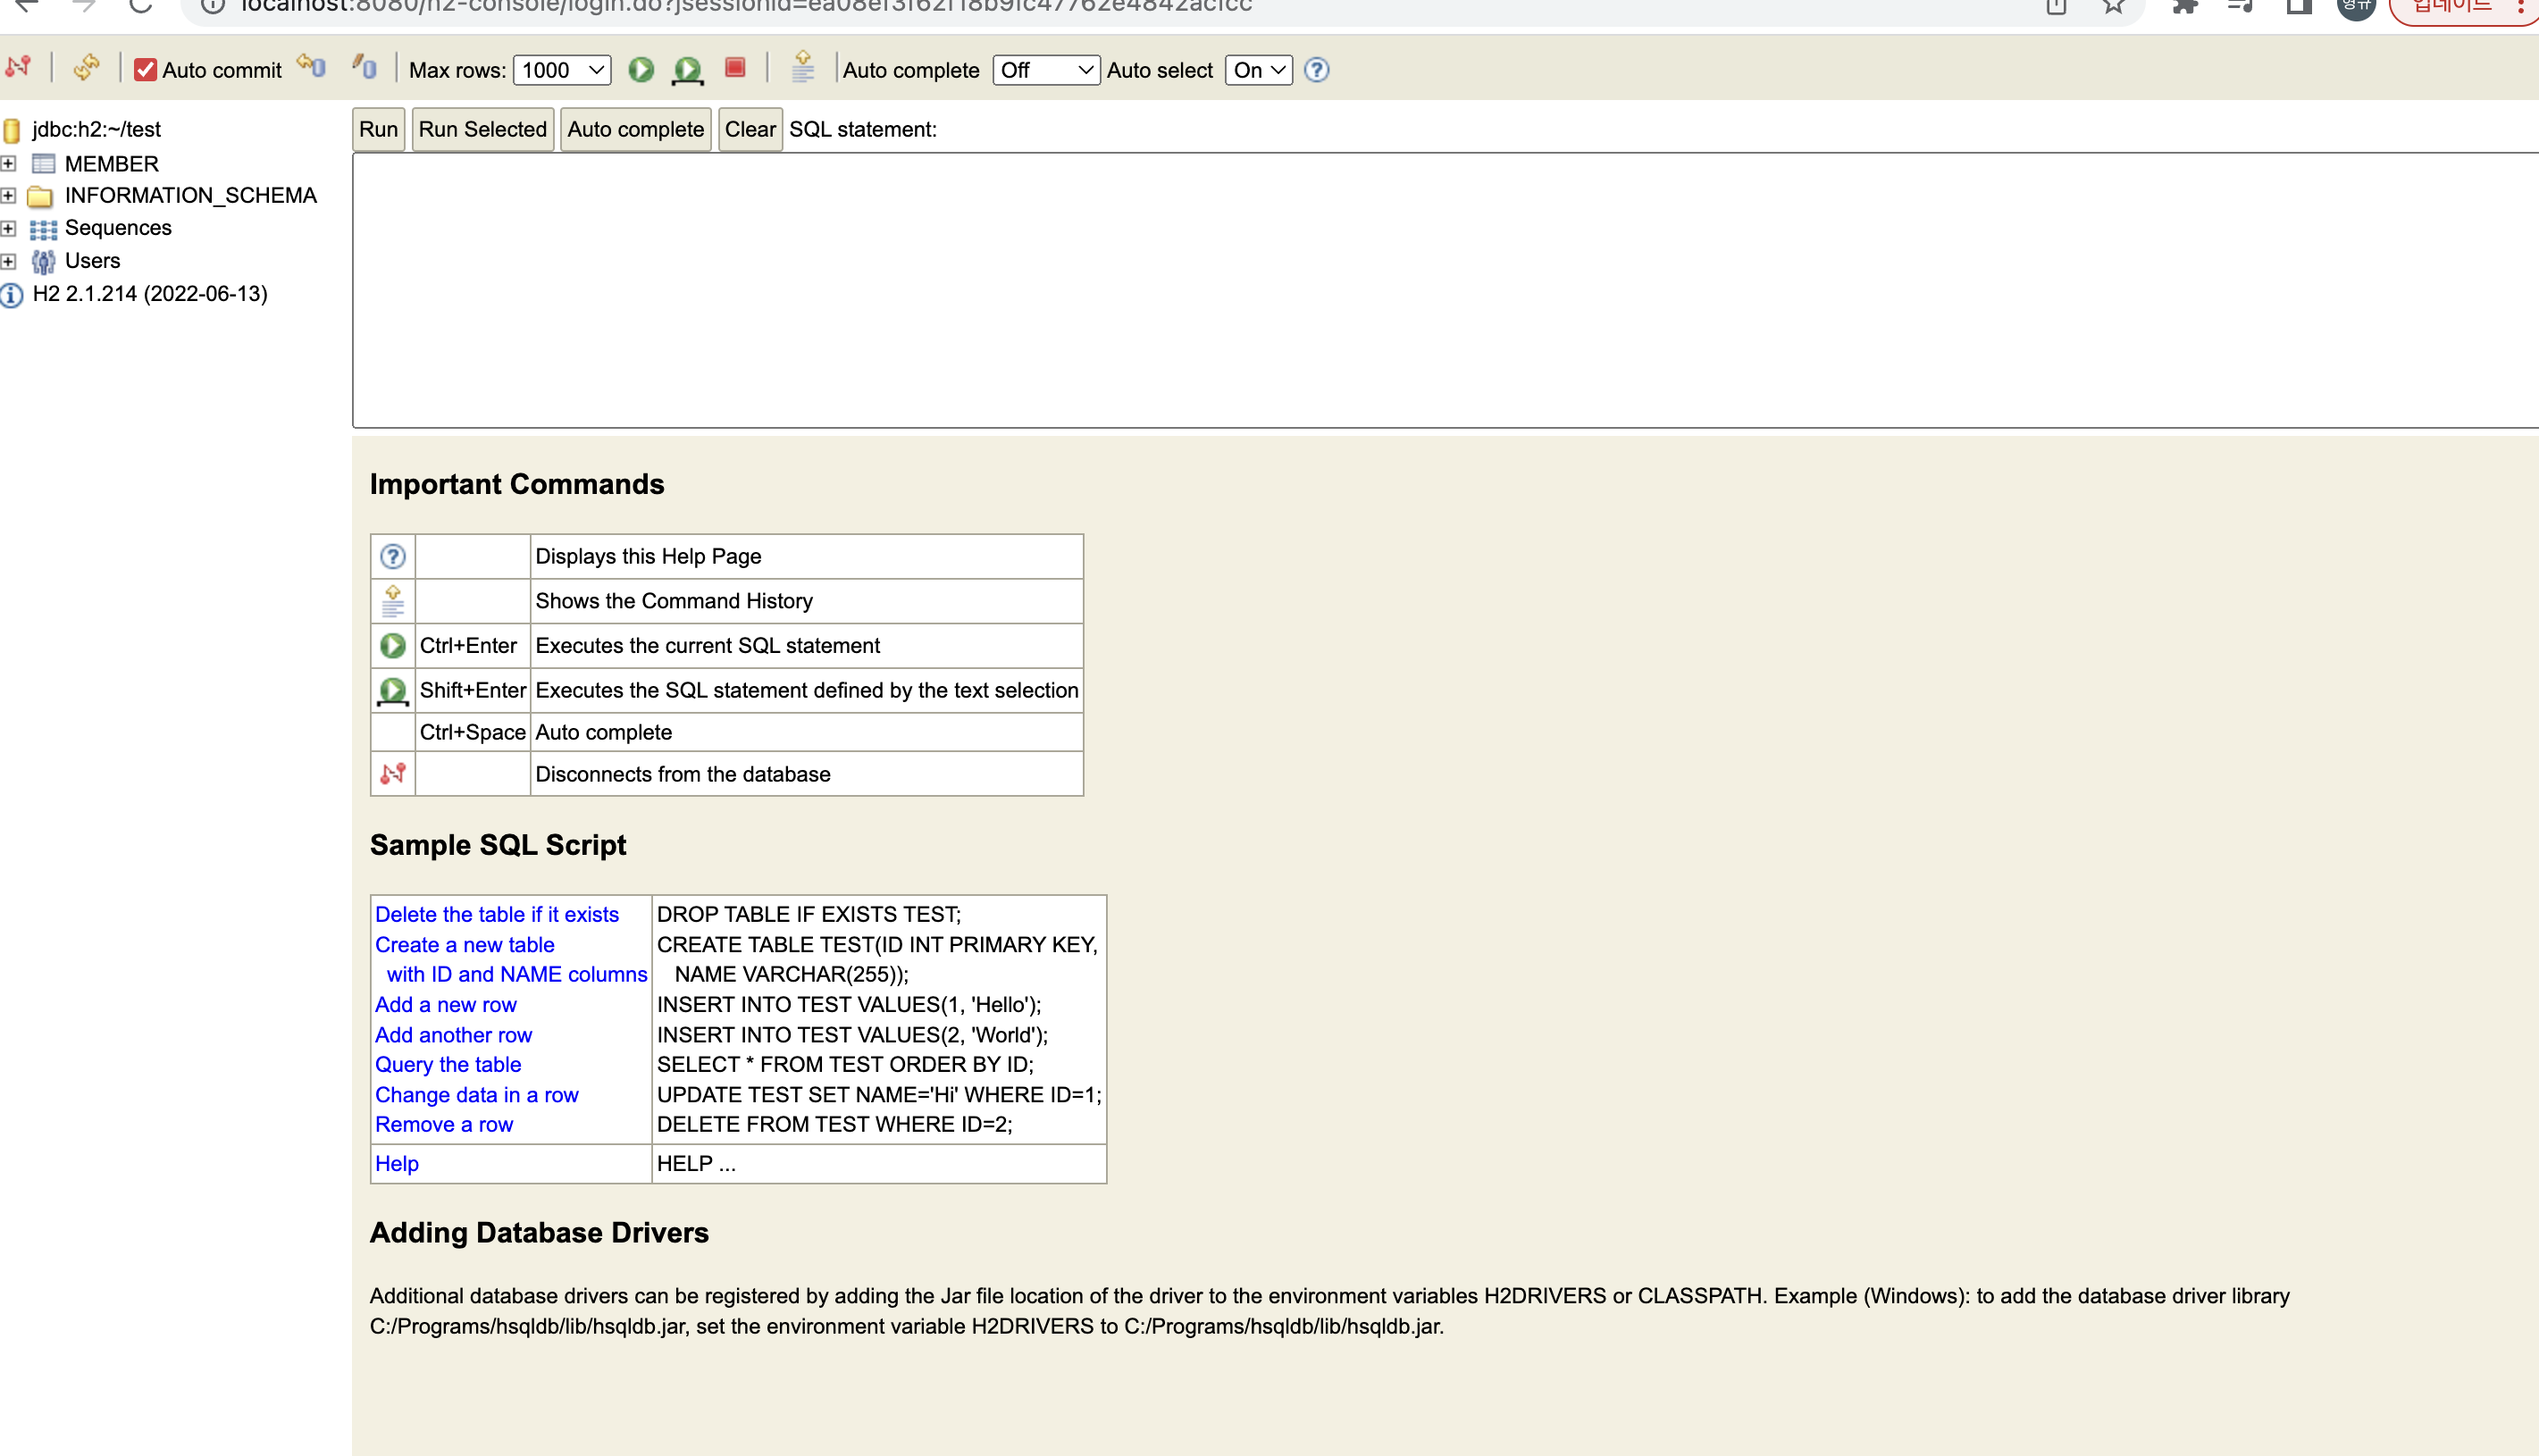Click the Clear button

tap(750, 129)
